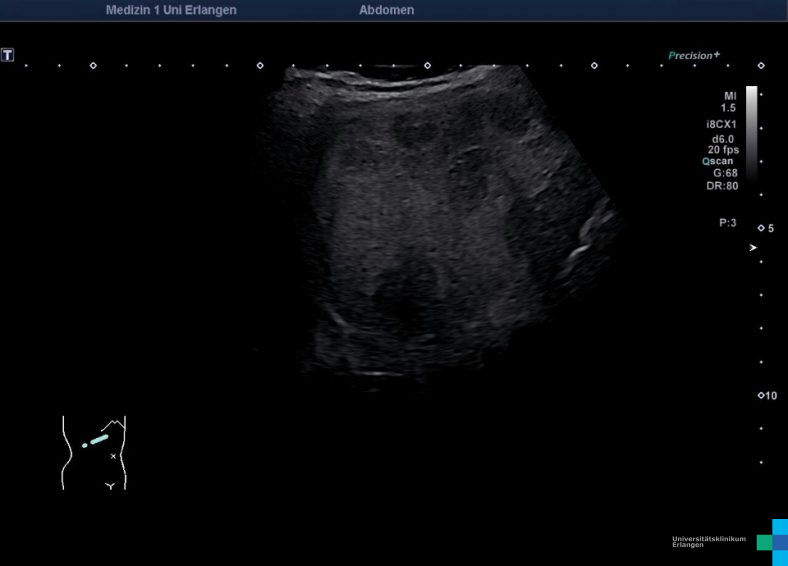Viewport: 788px width, 566px height.
Task: Click the 10 cm depth diamond marker
Action: 761,396
